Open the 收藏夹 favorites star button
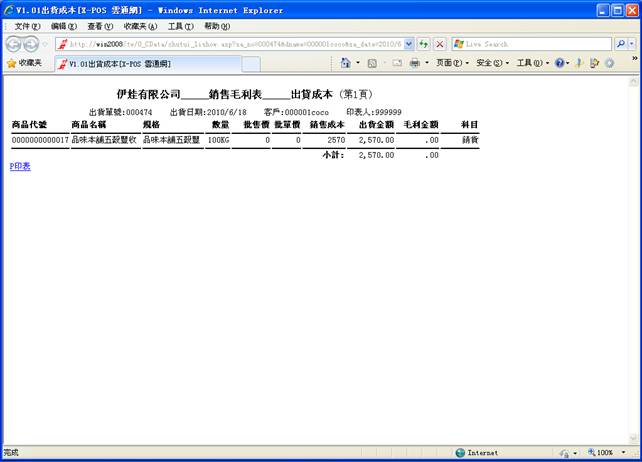This screenshot has width=642, height=462. [x=25, y=63]
